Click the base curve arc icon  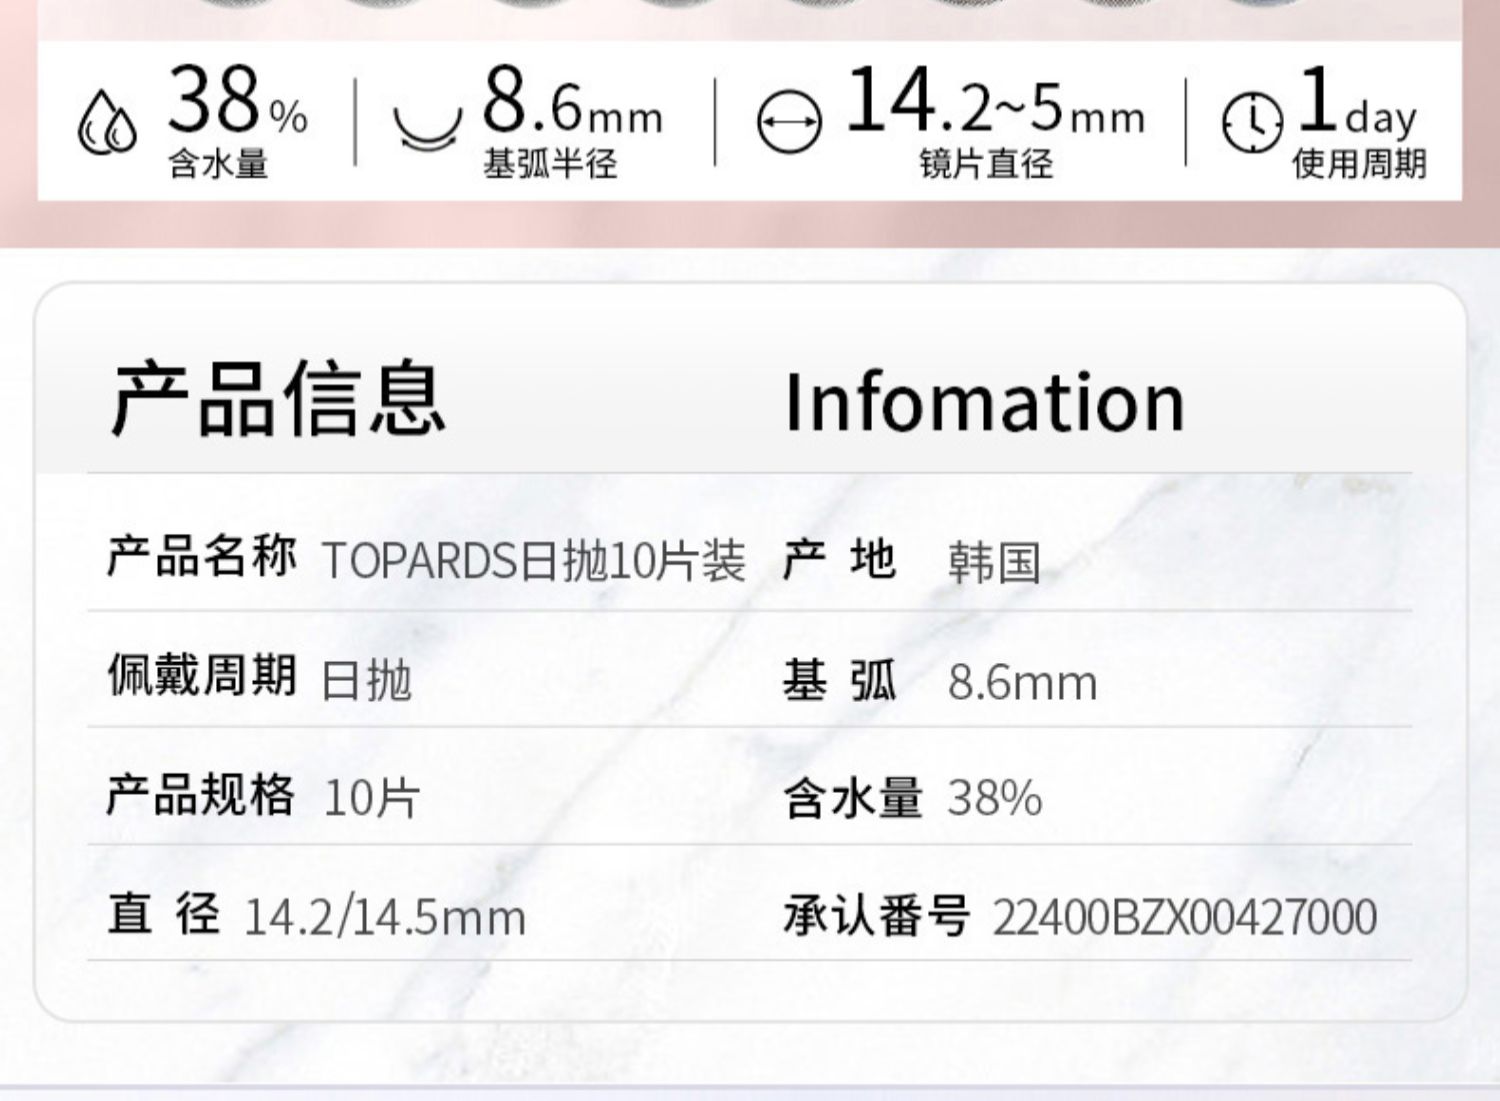point(427,128)
